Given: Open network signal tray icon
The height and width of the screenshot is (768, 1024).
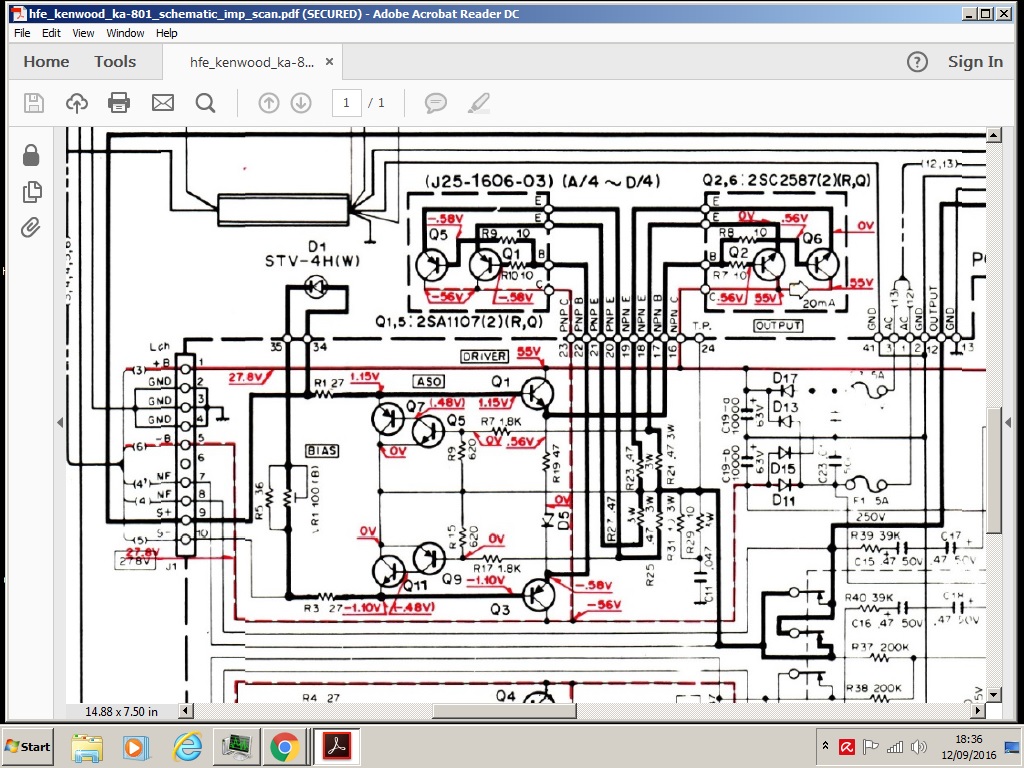Looking at the screenshot, I should coord(895,746).
